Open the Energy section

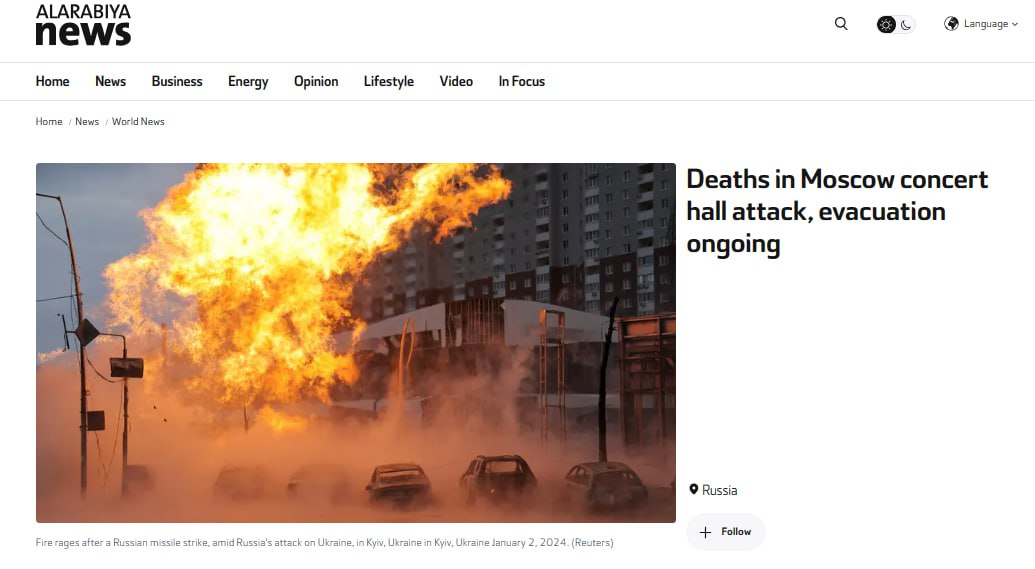pos(248,81)
